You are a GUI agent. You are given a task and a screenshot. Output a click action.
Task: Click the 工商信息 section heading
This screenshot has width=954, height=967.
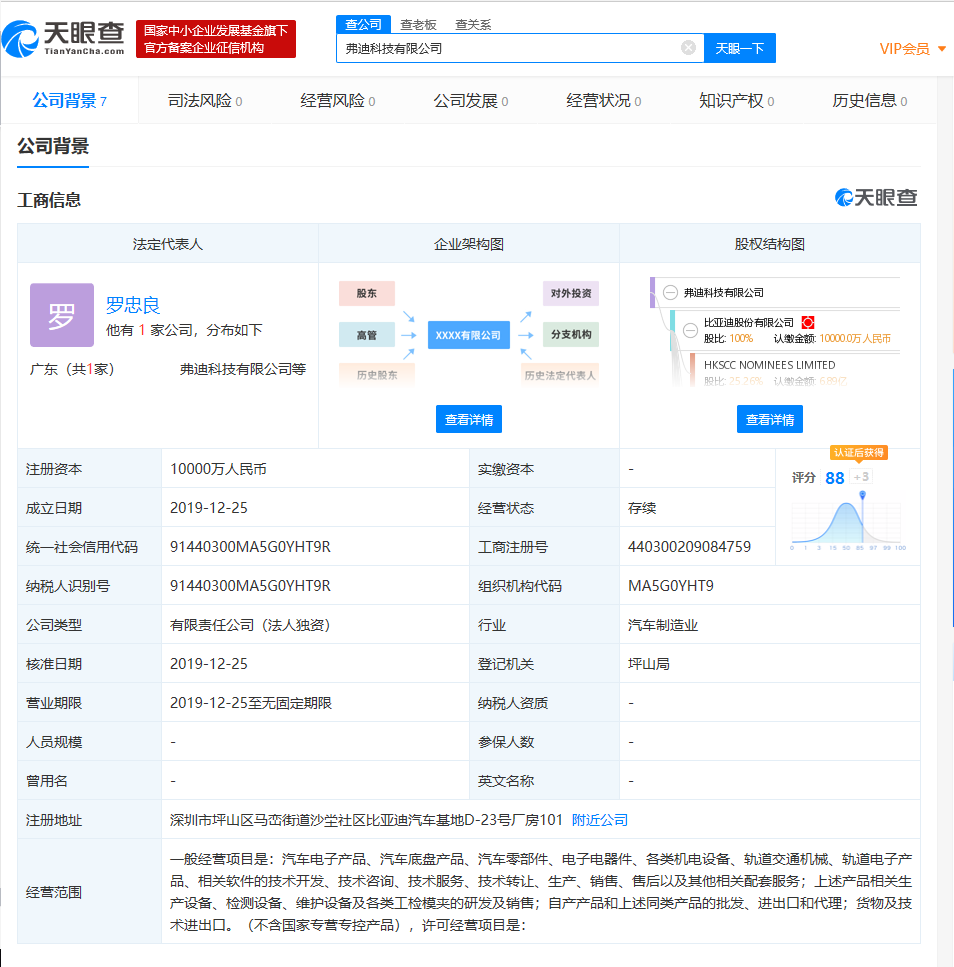[49, 200]
